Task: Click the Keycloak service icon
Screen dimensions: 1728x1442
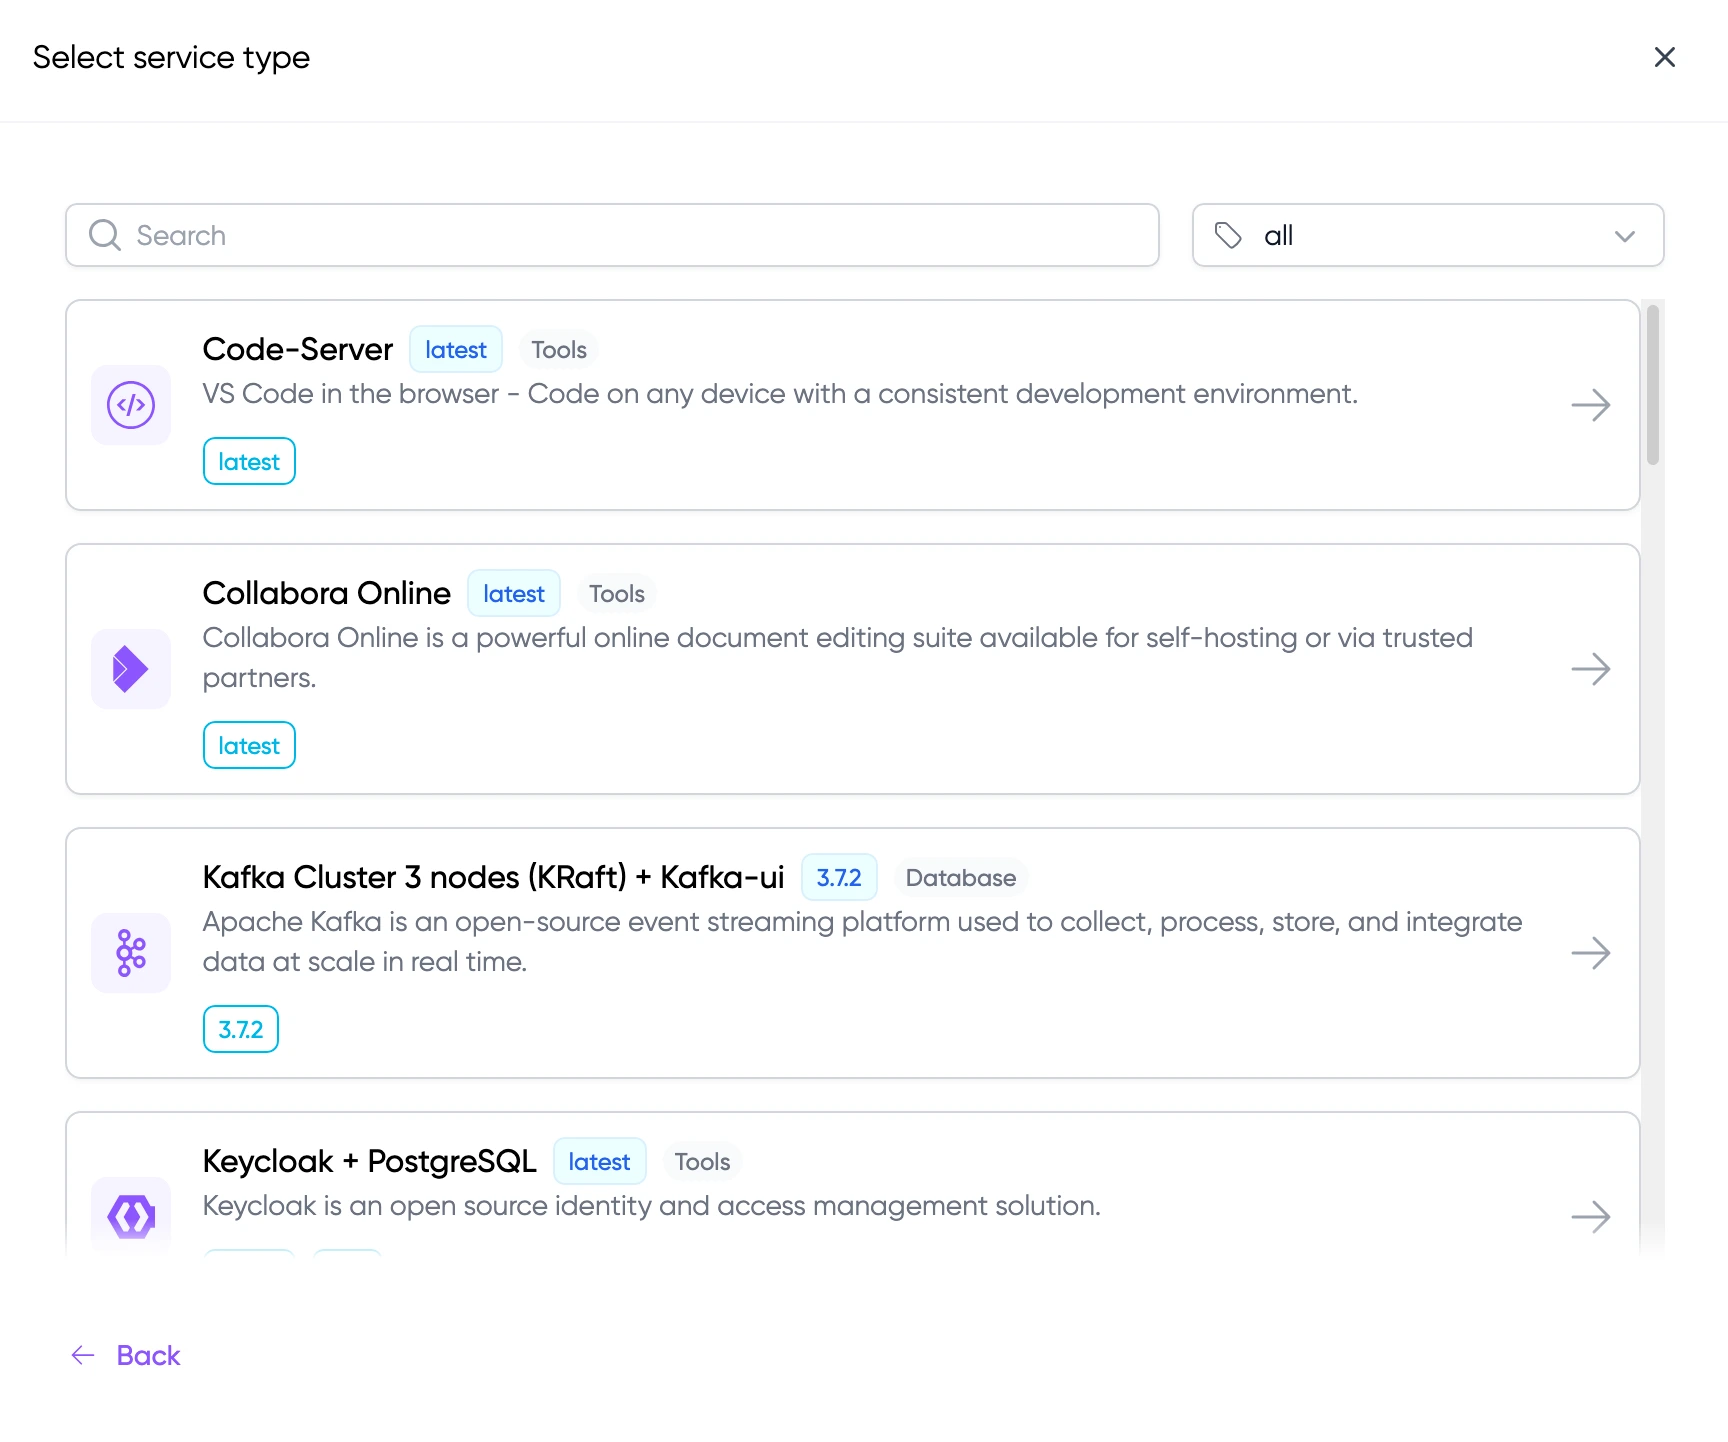Action: pos(130,1216)
